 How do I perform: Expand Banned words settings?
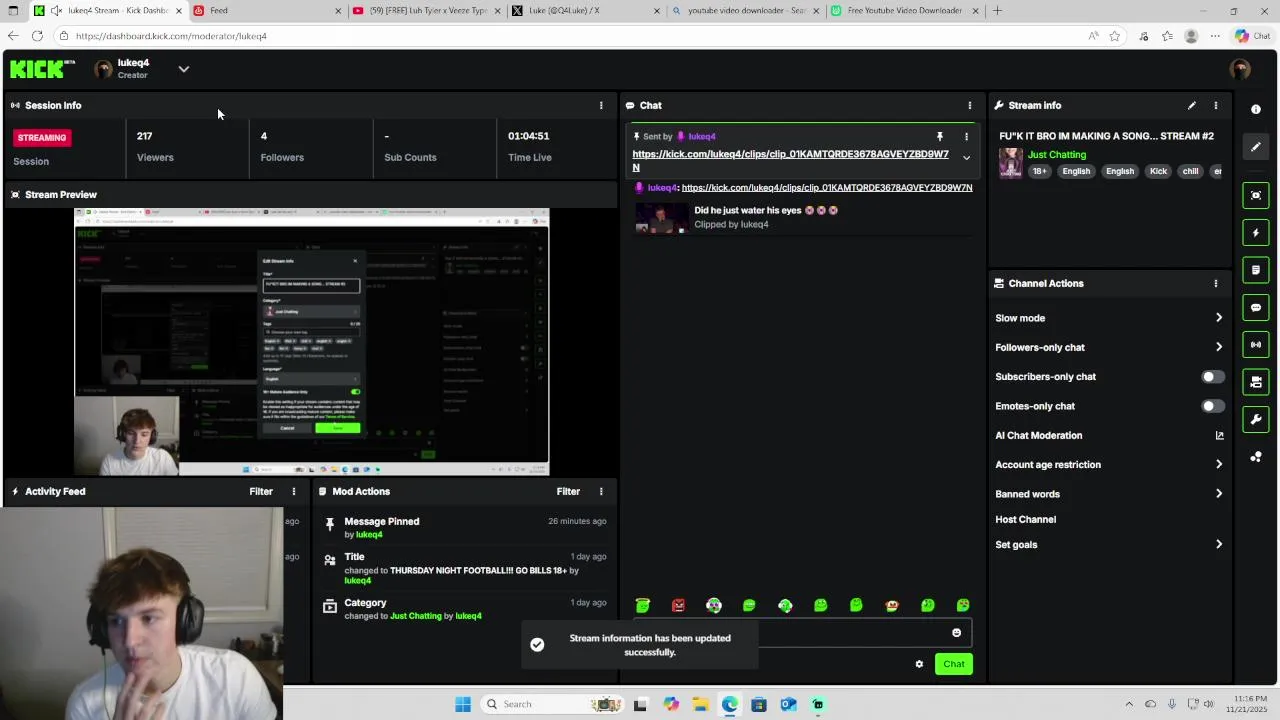pos(1109,494)
